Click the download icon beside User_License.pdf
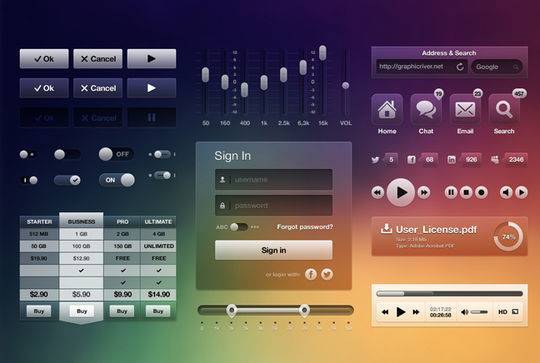The width and height of the screenshot is (540, 363). click(386, 228)
